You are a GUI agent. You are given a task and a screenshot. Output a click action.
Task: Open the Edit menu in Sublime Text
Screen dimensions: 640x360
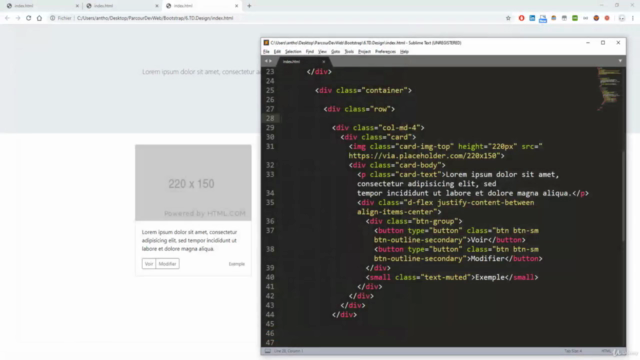pyautogui.click(x=277, y=52)
